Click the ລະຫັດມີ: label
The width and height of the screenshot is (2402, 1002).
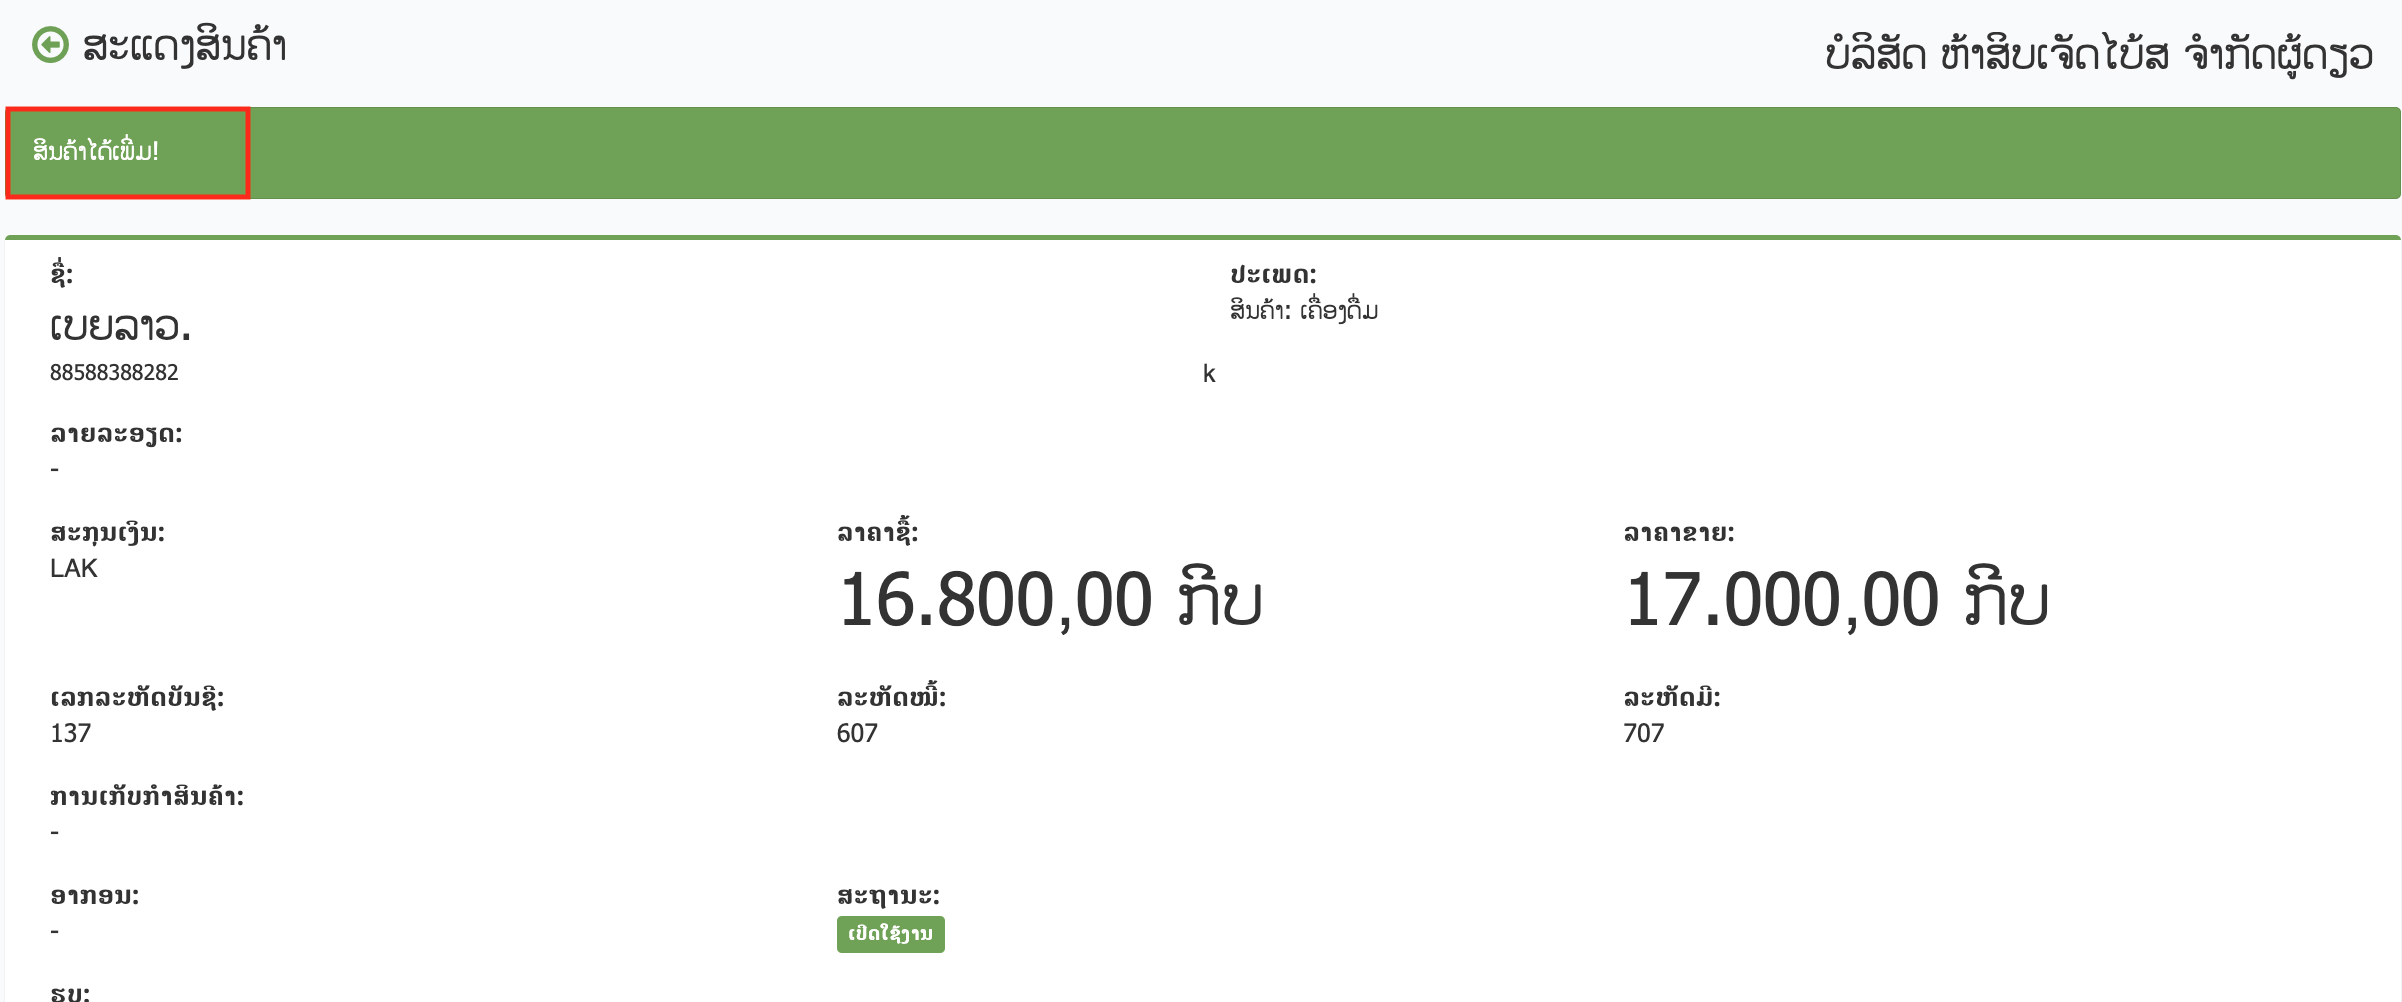tap(1672, 697)
